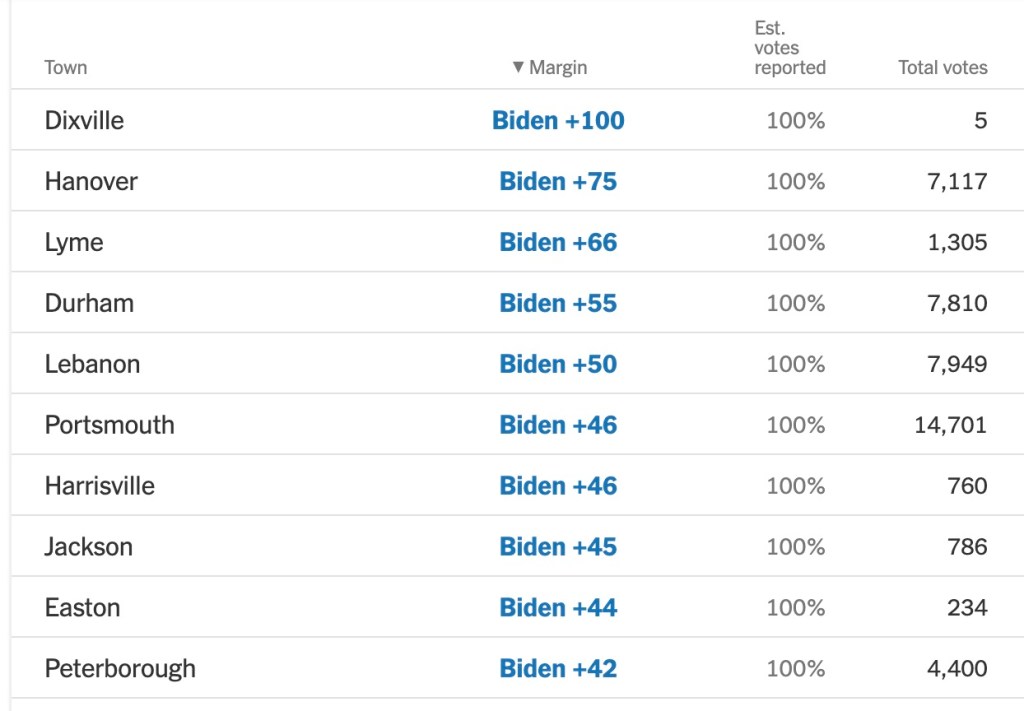This screenshot has height=711, width=1024.
Task: Select the Hanover town name
Action: 91,182
